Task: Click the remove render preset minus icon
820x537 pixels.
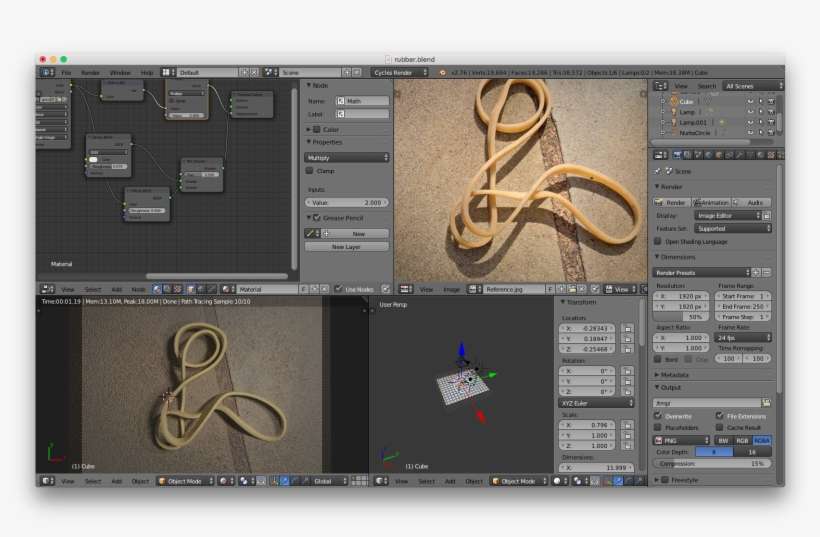Action: 766,272
